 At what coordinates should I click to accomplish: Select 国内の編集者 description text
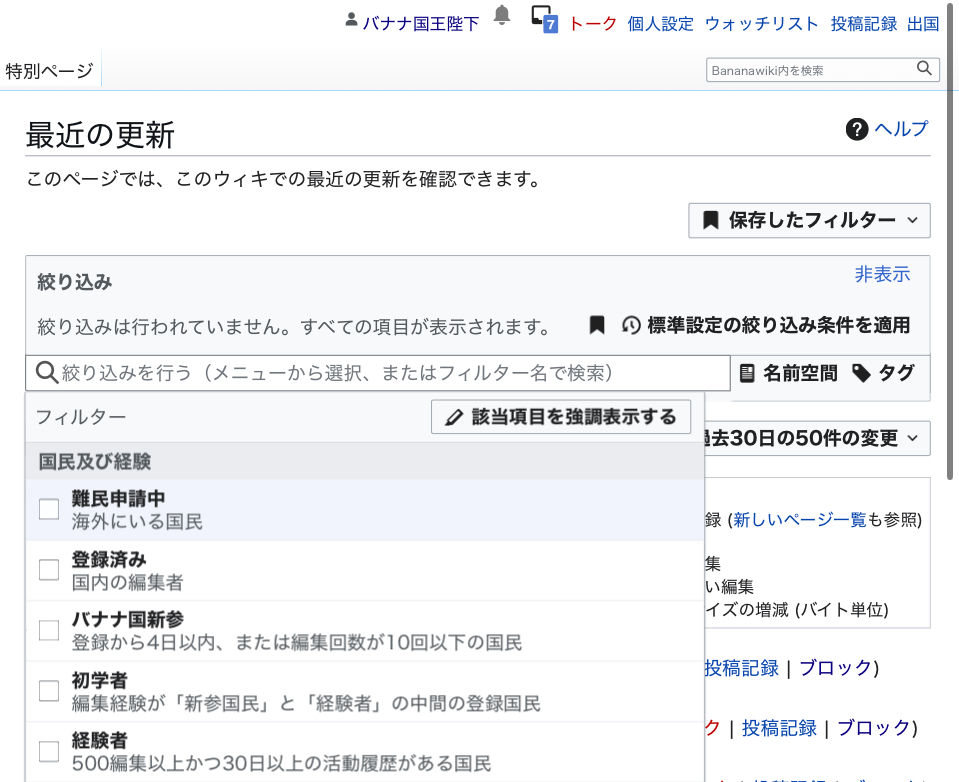pos(127,582)
